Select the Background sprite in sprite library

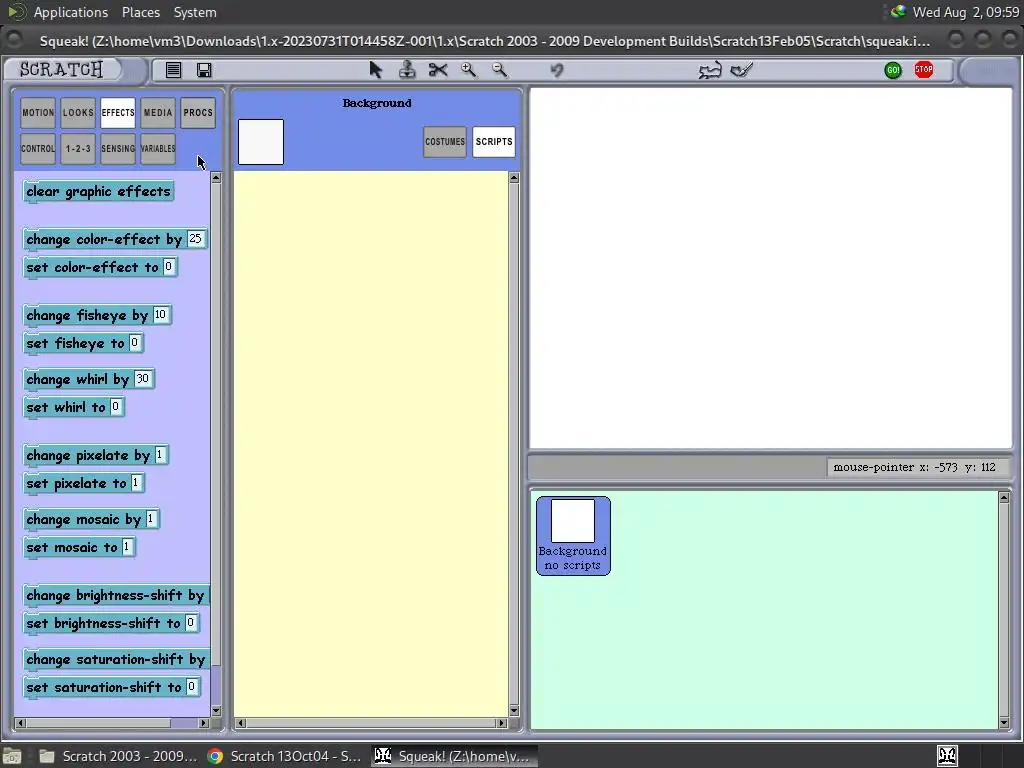[x=573, y=536]
